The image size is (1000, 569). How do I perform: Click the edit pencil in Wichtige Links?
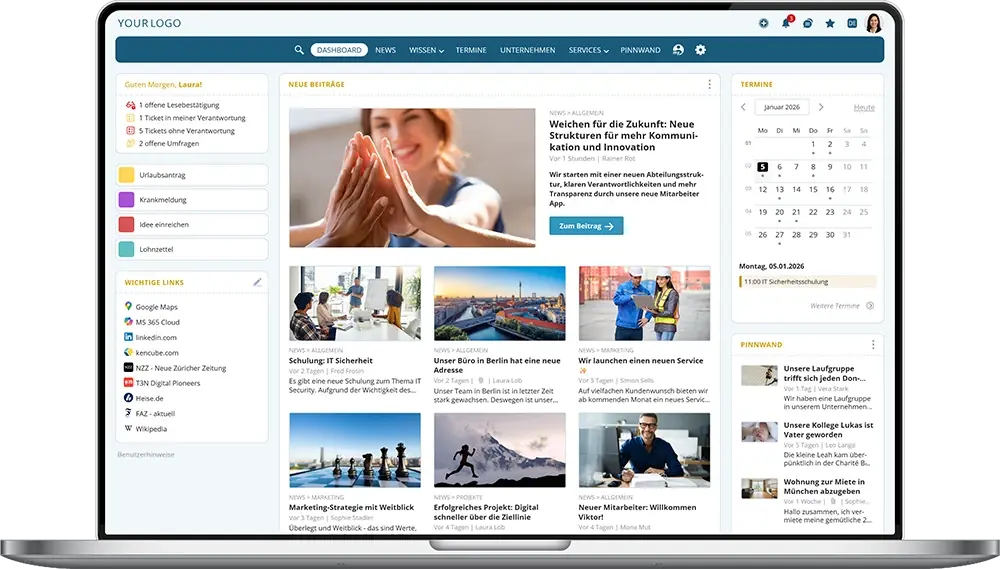[x=257, y=282]
